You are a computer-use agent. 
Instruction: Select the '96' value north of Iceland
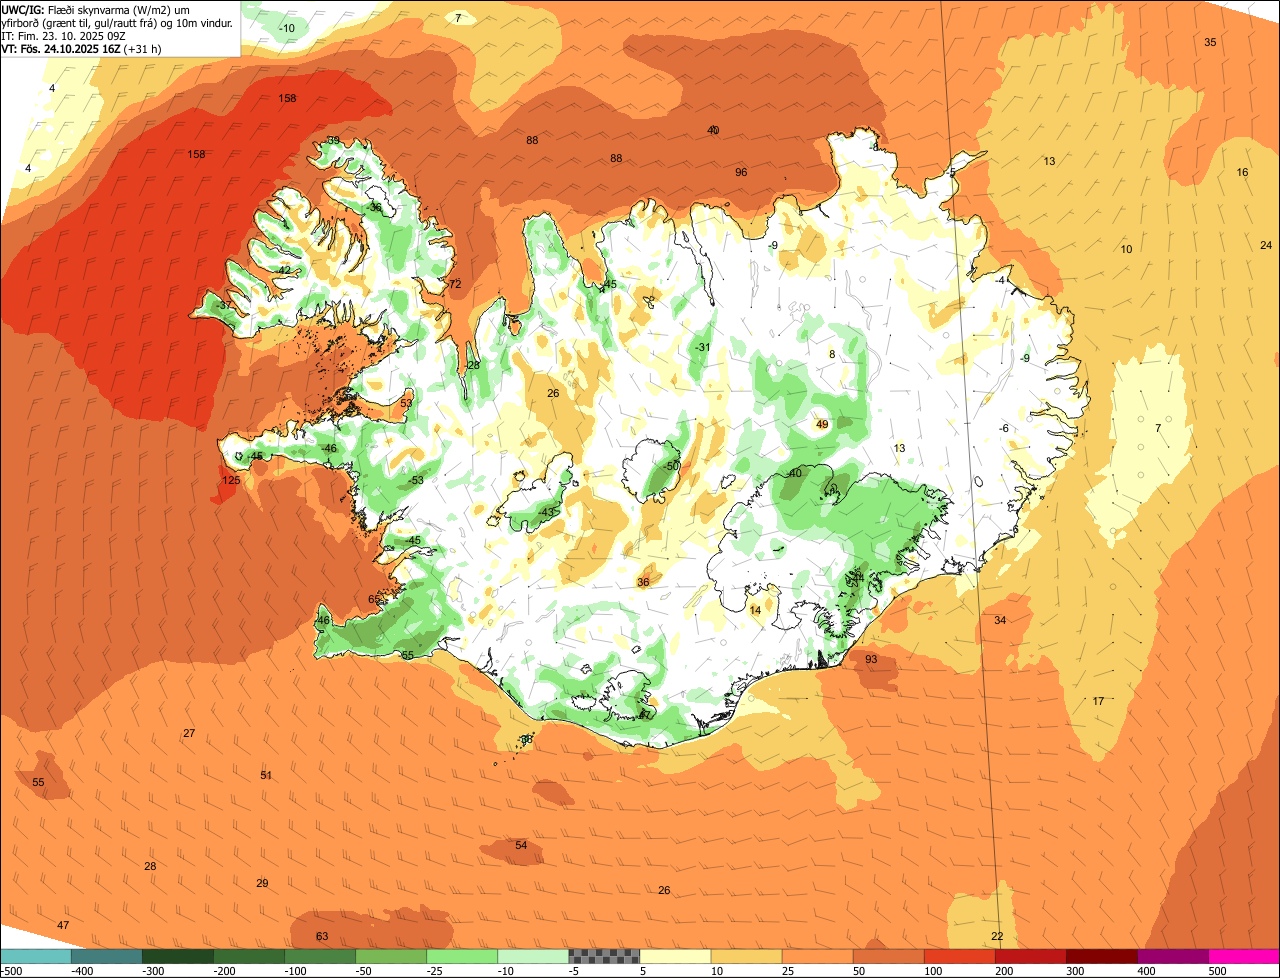click(x=741, y=173)
